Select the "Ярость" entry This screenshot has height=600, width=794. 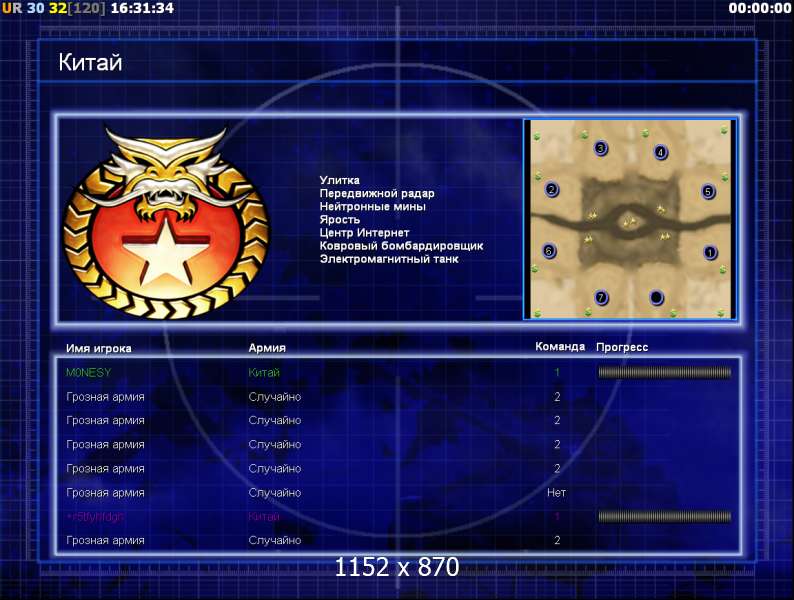339,220
